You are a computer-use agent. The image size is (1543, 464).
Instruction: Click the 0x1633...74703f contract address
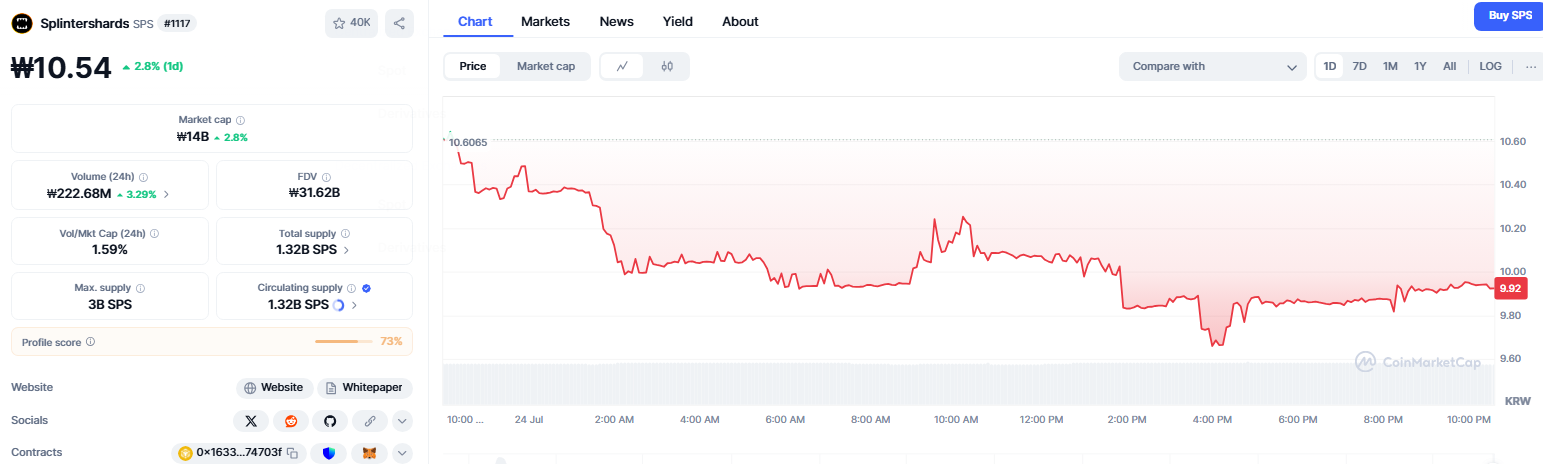239,454
